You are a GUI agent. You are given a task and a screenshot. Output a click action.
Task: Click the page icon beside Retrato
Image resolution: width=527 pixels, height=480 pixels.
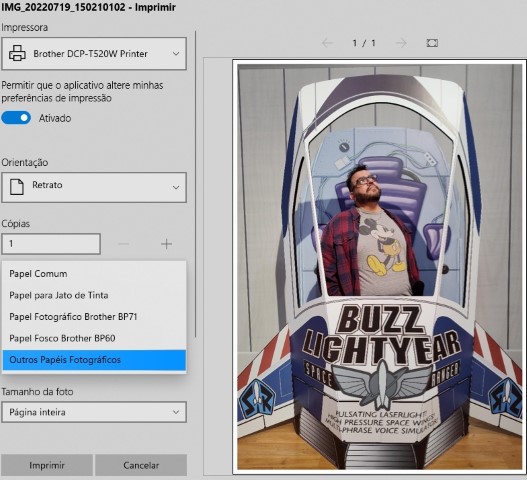pos(16,187)
